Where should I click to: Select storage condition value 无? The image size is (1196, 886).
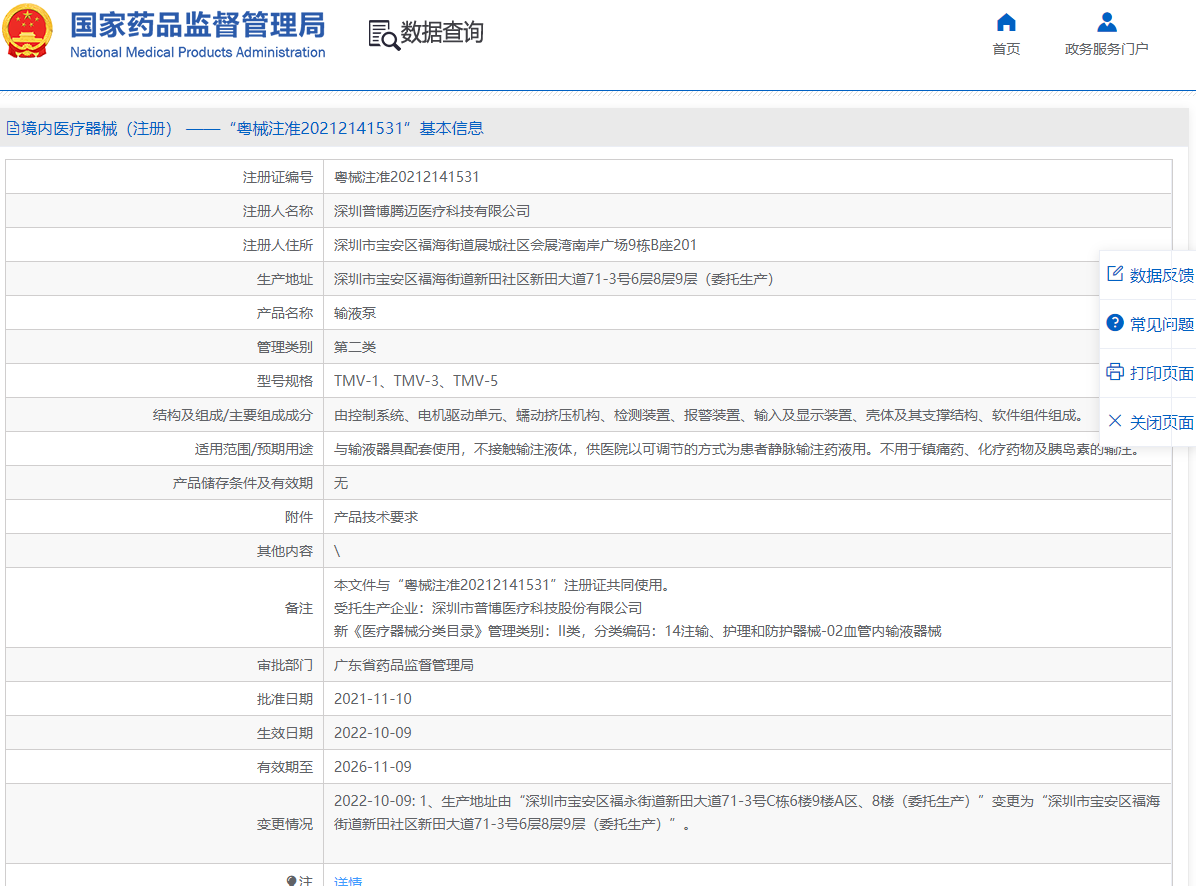point(341,483)
